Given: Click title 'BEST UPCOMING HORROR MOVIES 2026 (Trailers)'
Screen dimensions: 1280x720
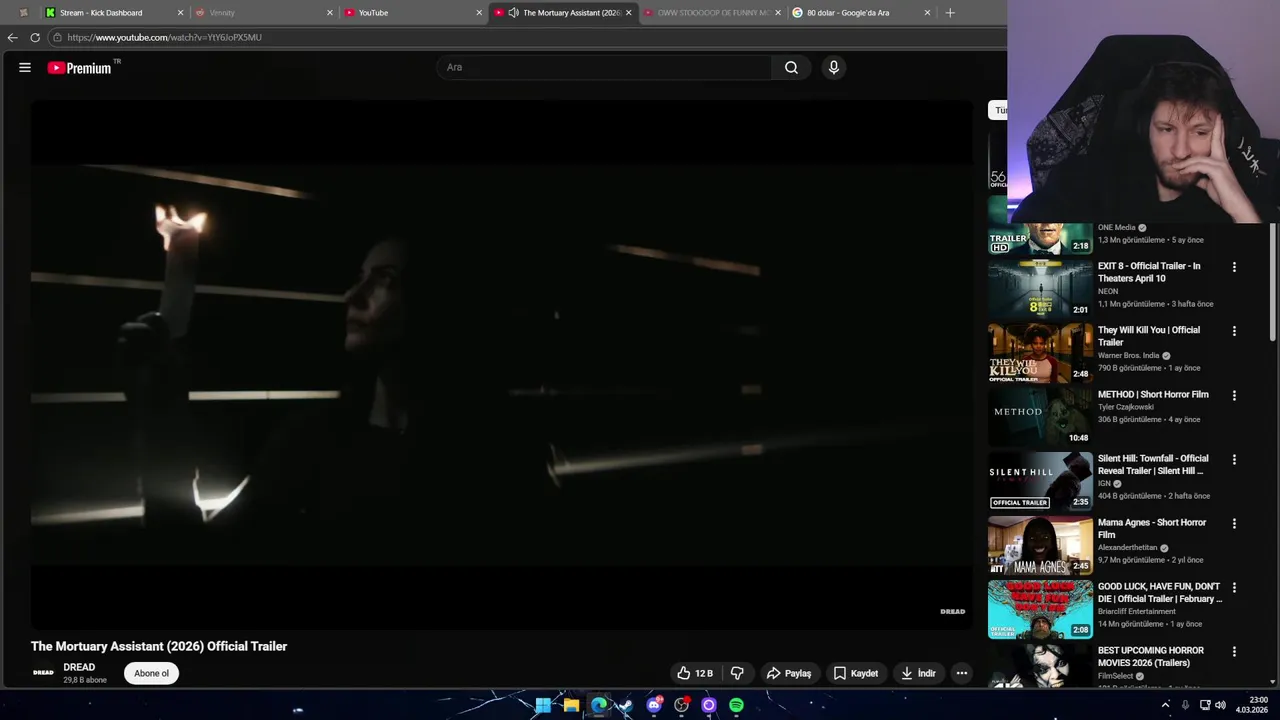Looking at the screenshot, I should coord(1151,656).
